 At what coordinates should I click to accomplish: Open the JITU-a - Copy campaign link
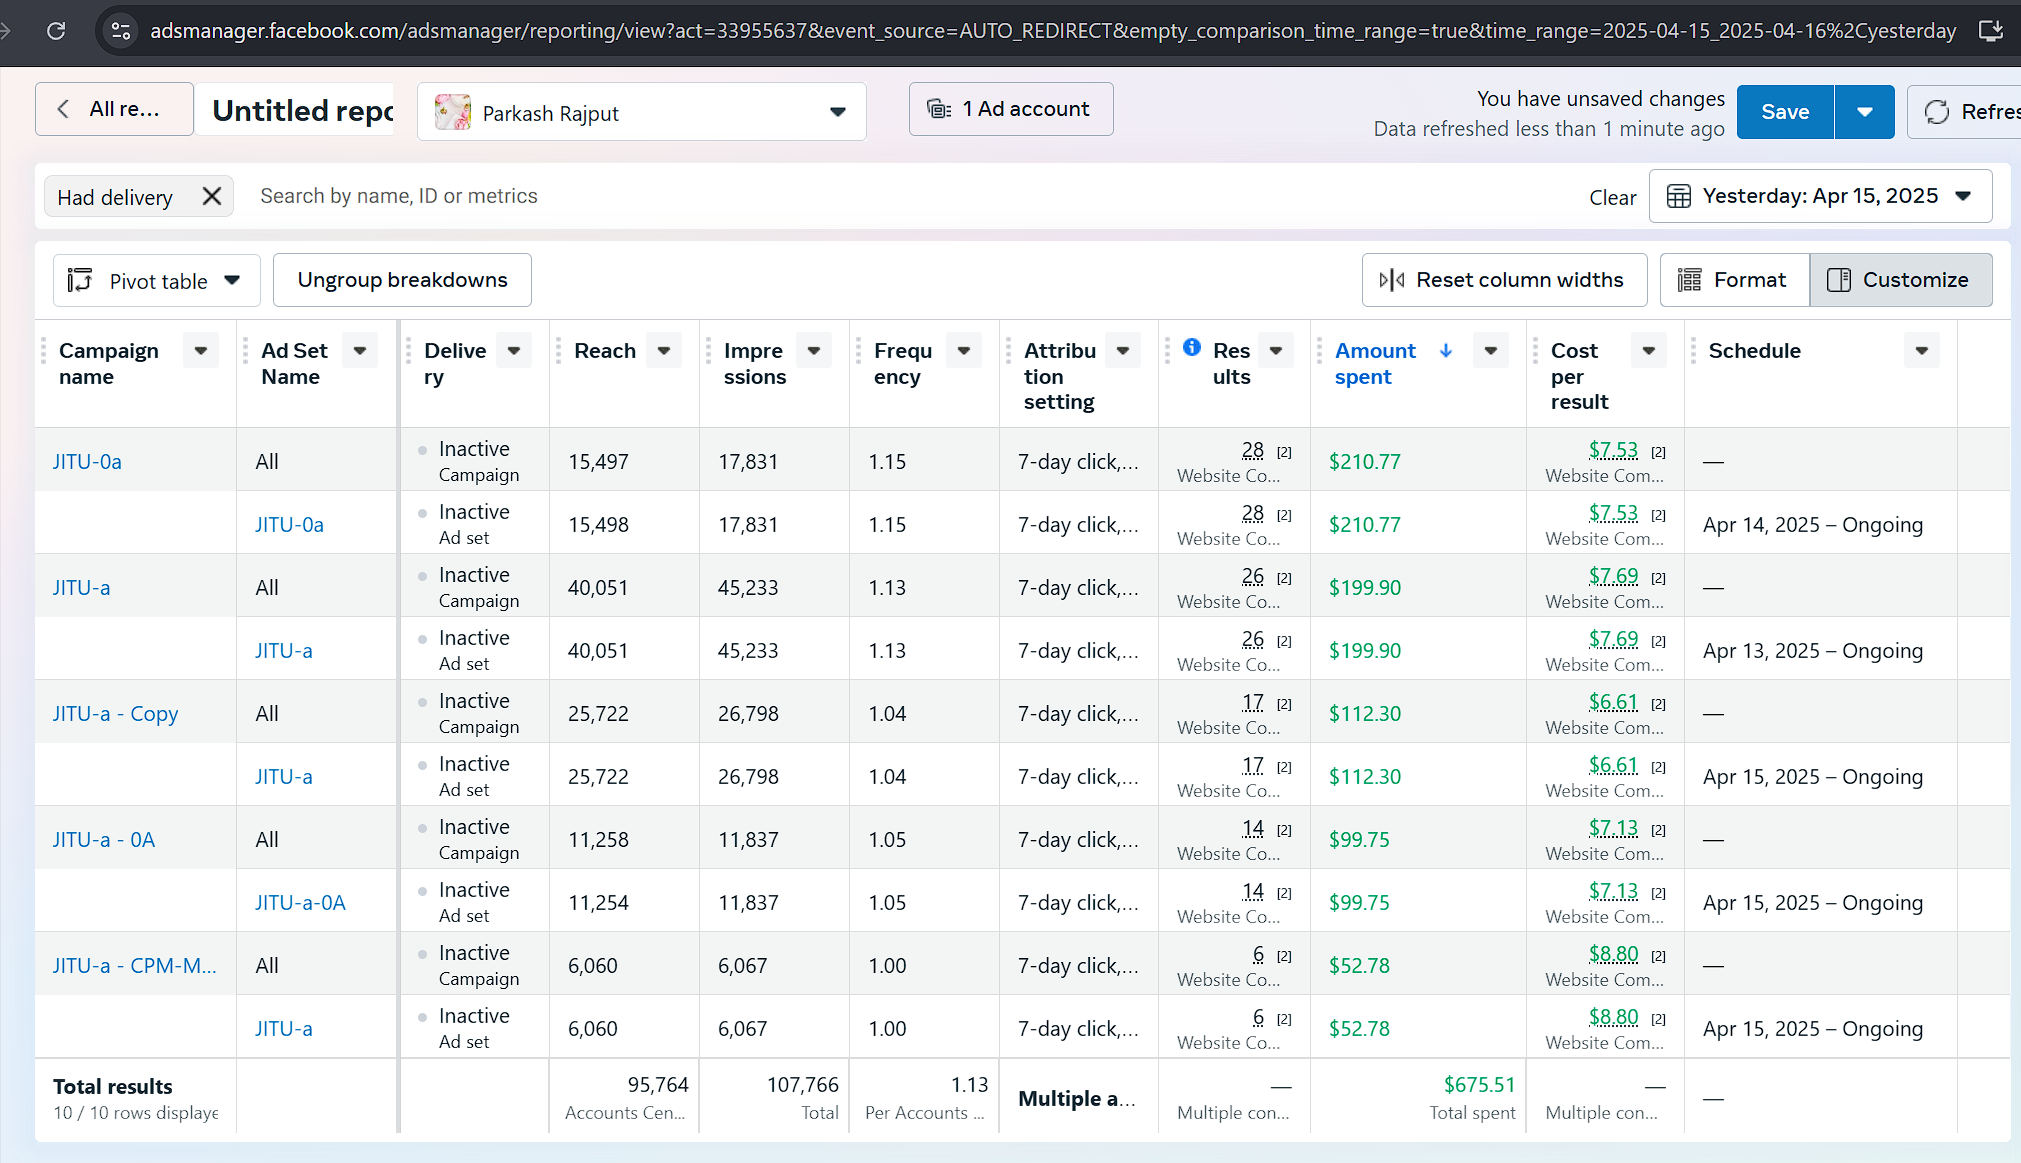115,714
